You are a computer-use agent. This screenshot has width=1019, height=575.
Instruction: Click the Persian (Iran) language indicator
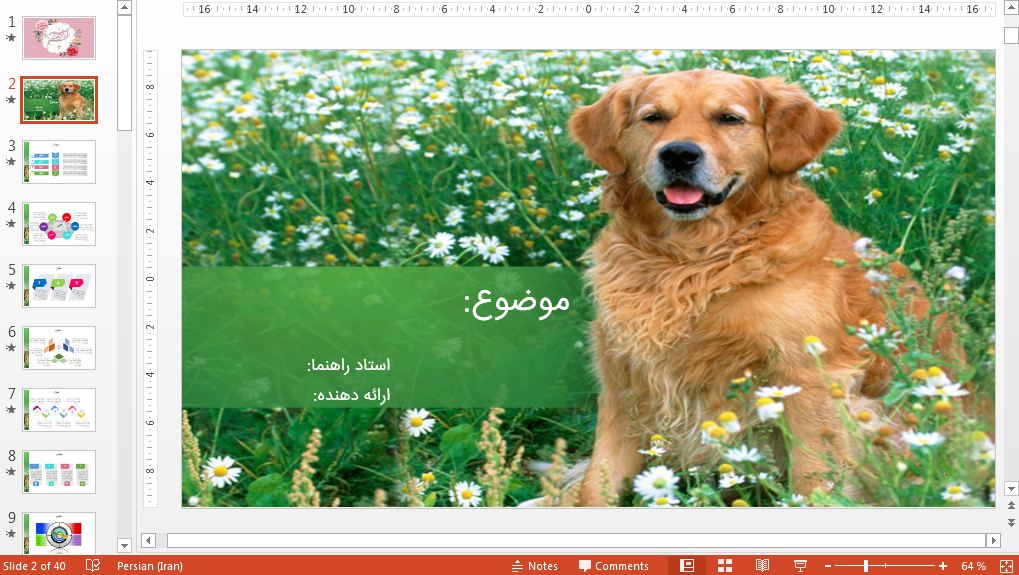click(149, 566)
